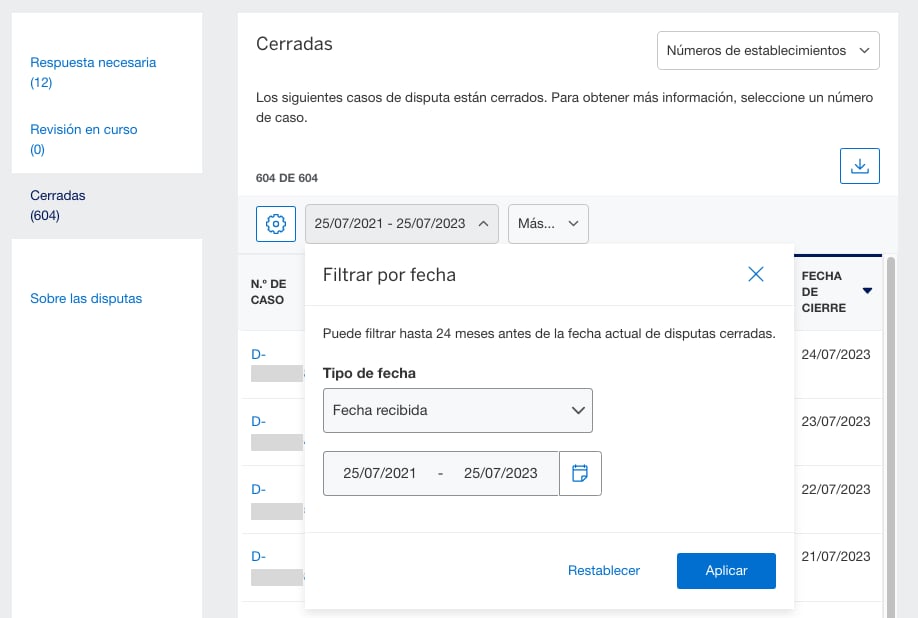918x618 pixels.
Task: Click the download icon button
Action: coord(859,166)
